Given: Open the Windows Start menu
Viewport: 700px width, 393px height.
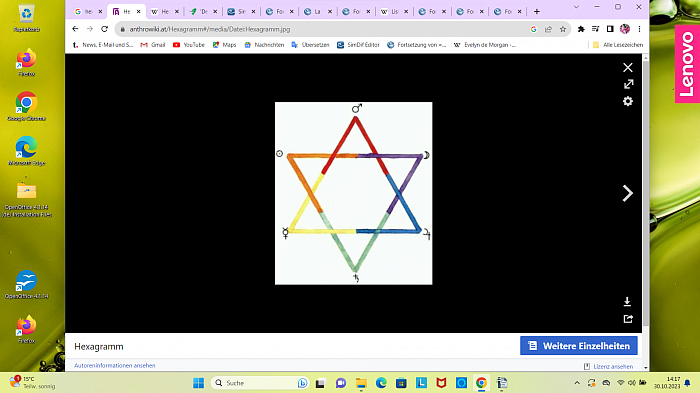Looking at the screenshot, I should coord(198,383).
